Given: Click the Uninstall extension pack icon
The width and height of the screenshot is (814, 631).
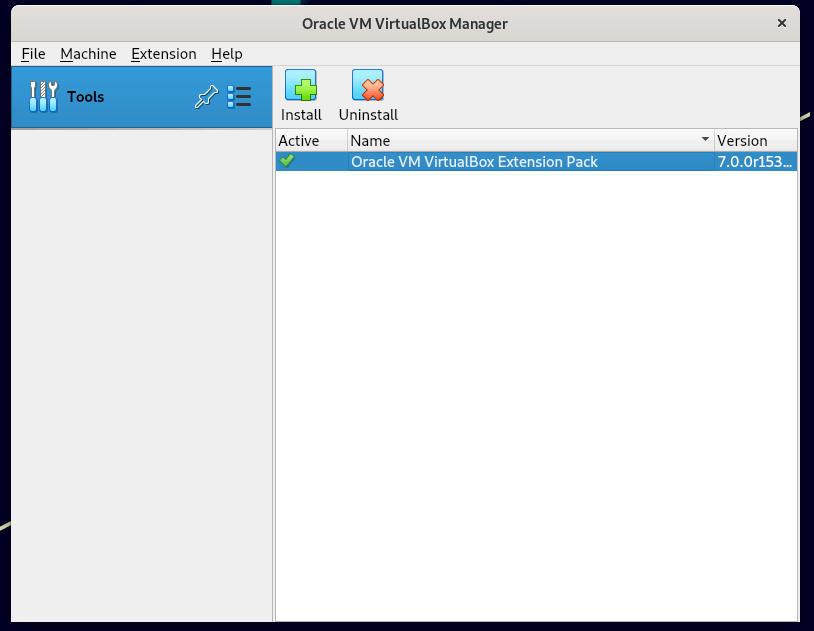Looking at the screenshot, I should tap(368, 86).
